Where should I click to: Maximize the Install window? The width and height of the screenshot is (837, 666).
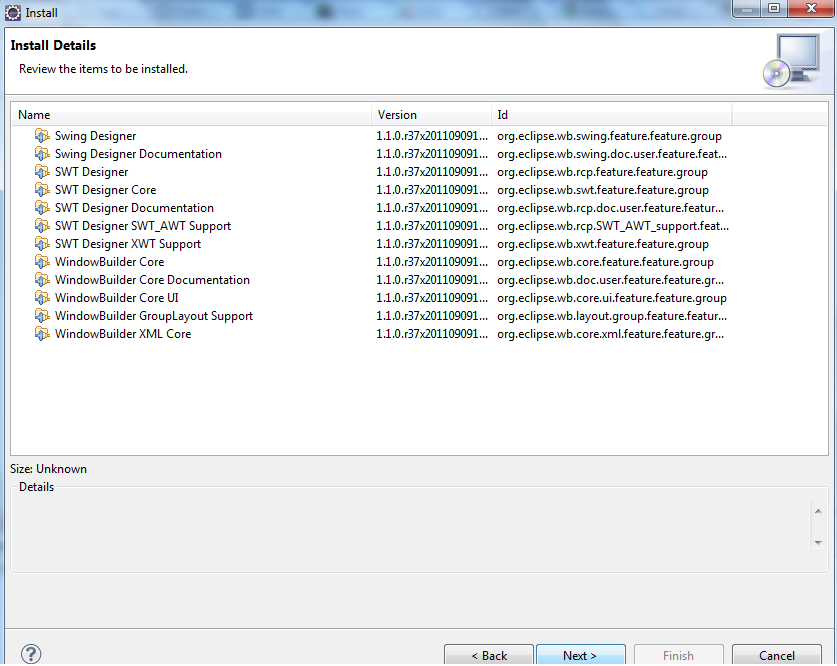[773, 9]
